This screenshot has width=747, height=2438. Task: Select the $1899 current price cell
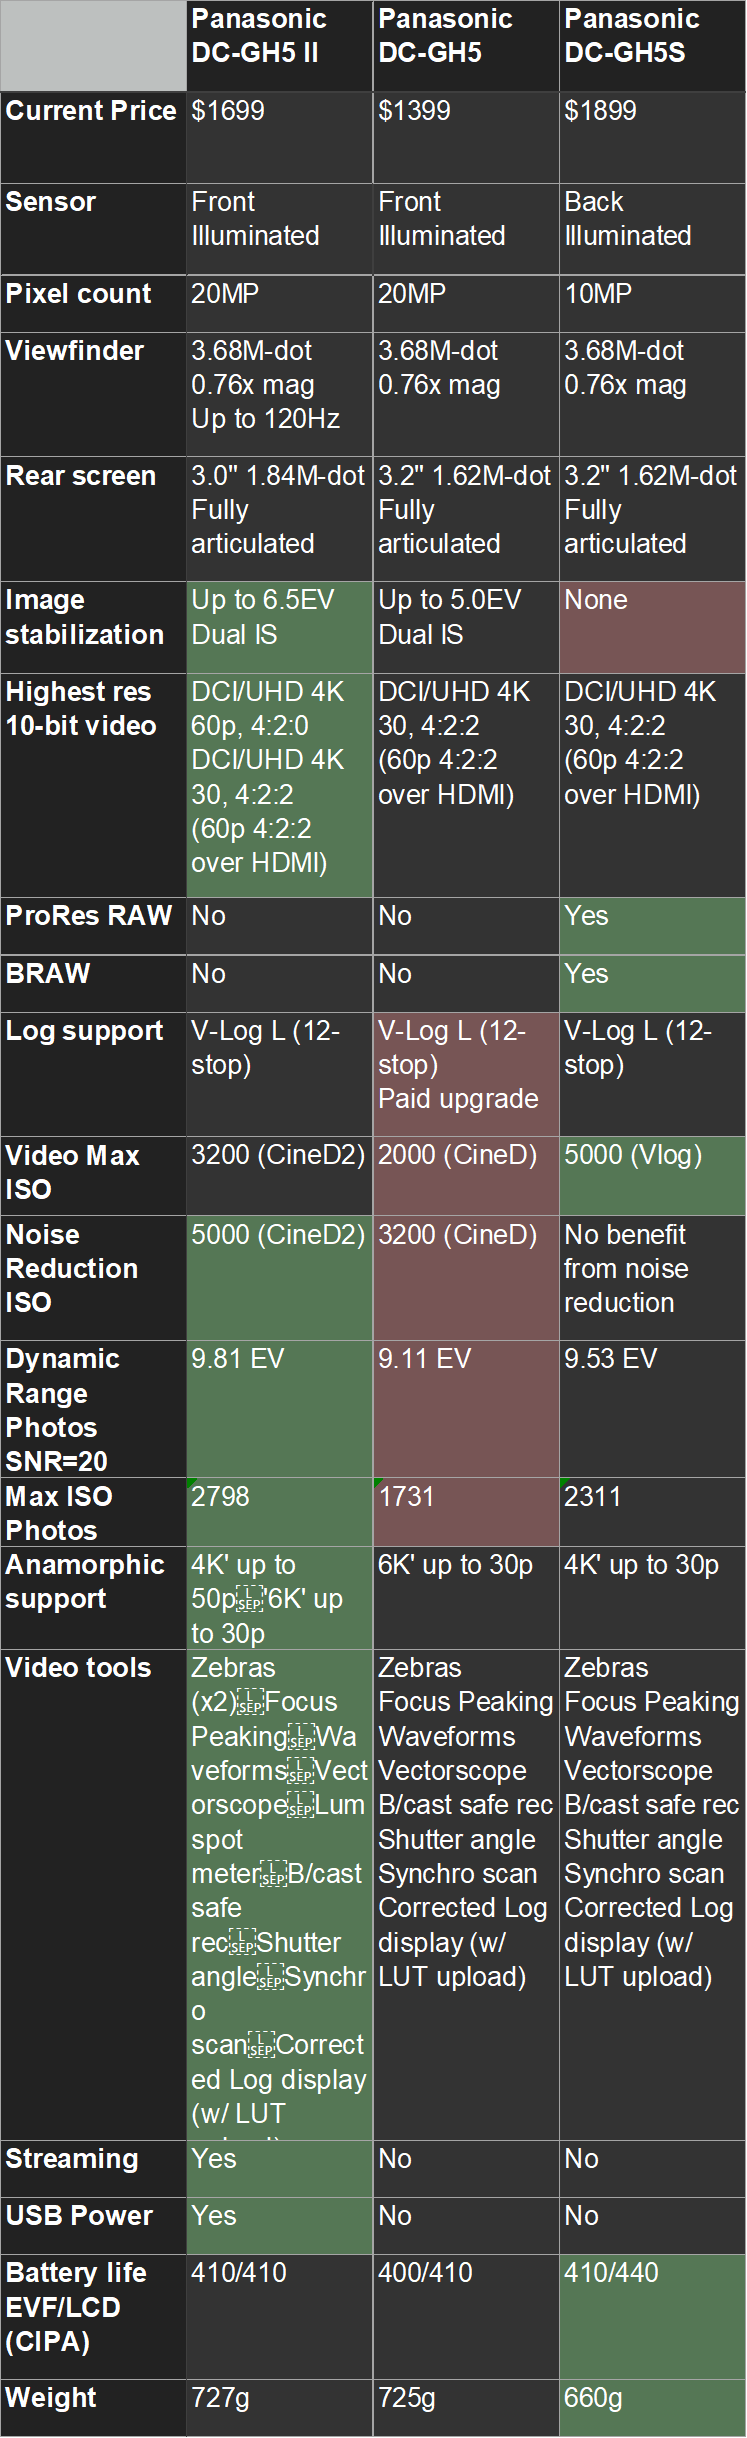click(652, 137)
